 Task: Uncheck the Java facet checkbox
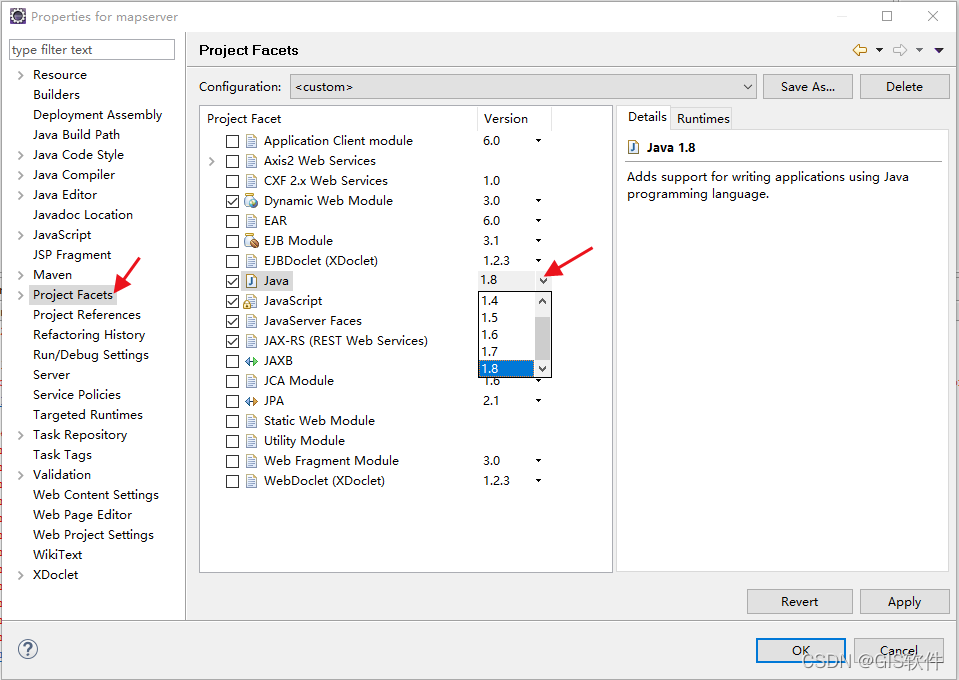[232, 281]
